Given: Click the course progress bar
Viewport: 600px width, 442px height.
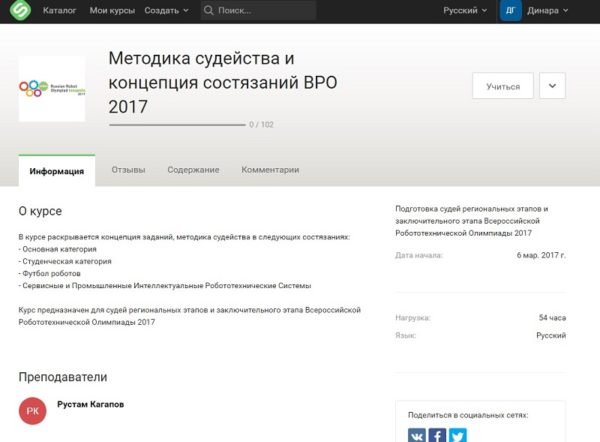Looking at the screenshot, I should 177,124.
